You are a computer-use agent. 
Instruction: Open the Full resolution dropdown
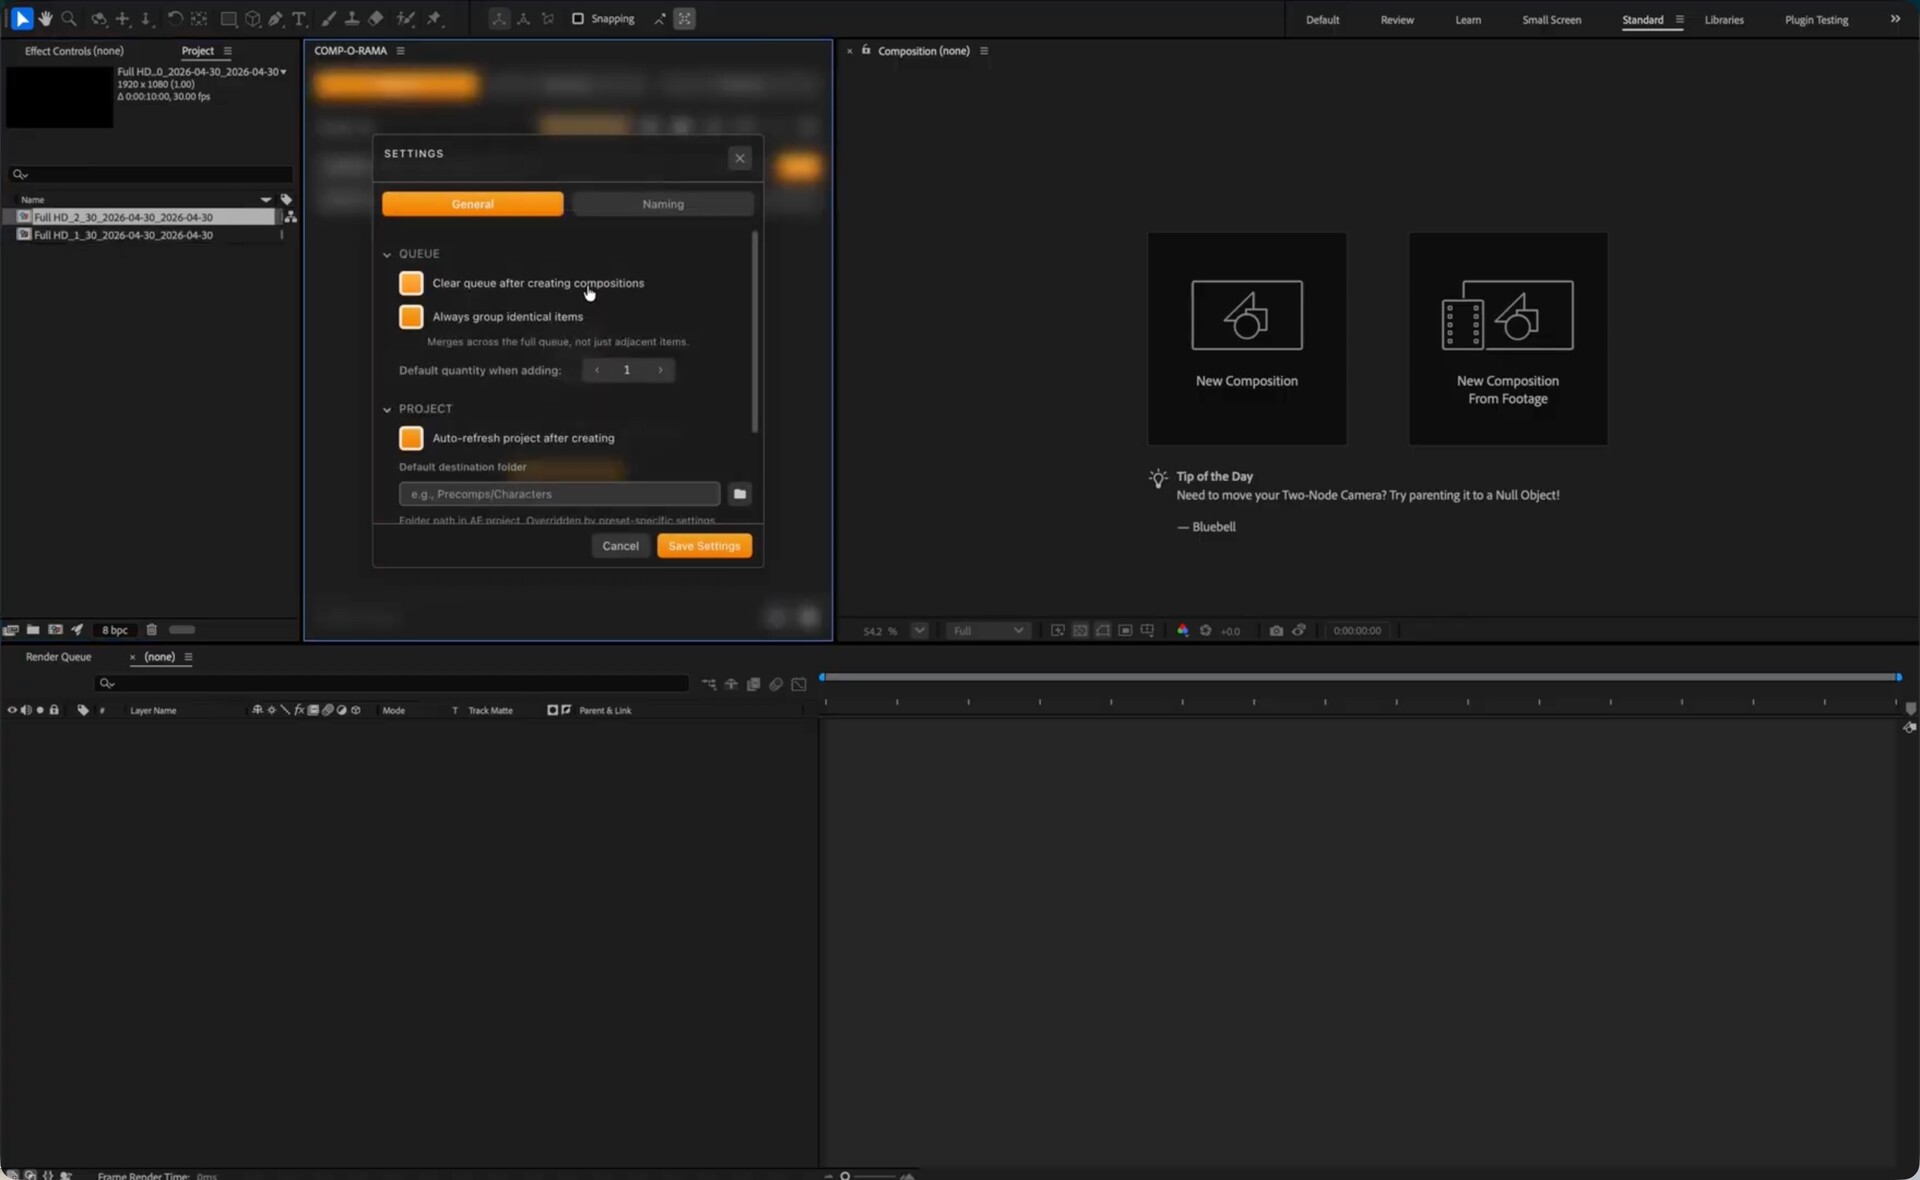point(988,631)
